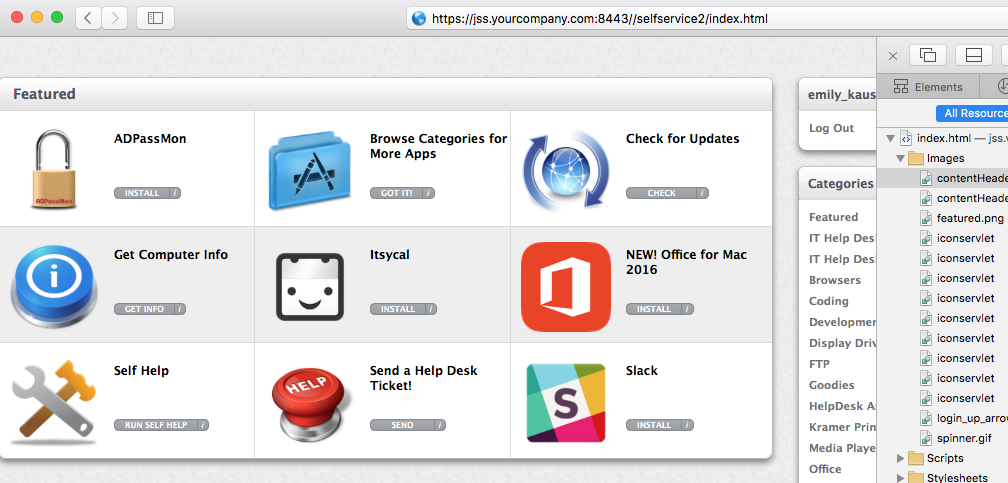The image size is (1008, 483).
Task: Select featured.png in resource list
Action: coord(942,218)
